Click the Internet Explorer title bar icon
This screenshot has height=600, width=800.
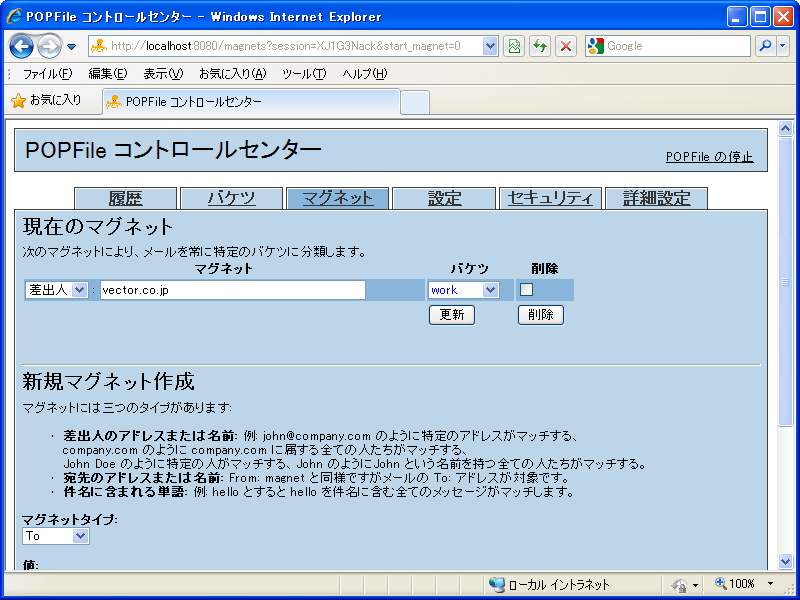(x=13, y=17)
